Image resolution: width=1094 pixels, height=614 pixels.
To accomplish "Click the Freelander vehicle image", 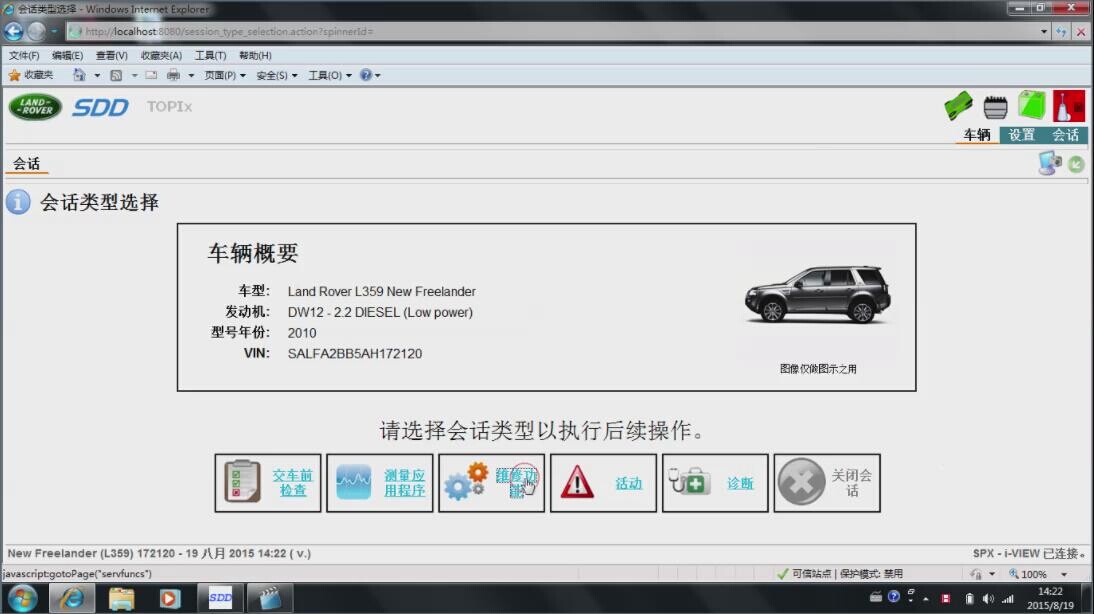I will (817, 295).
